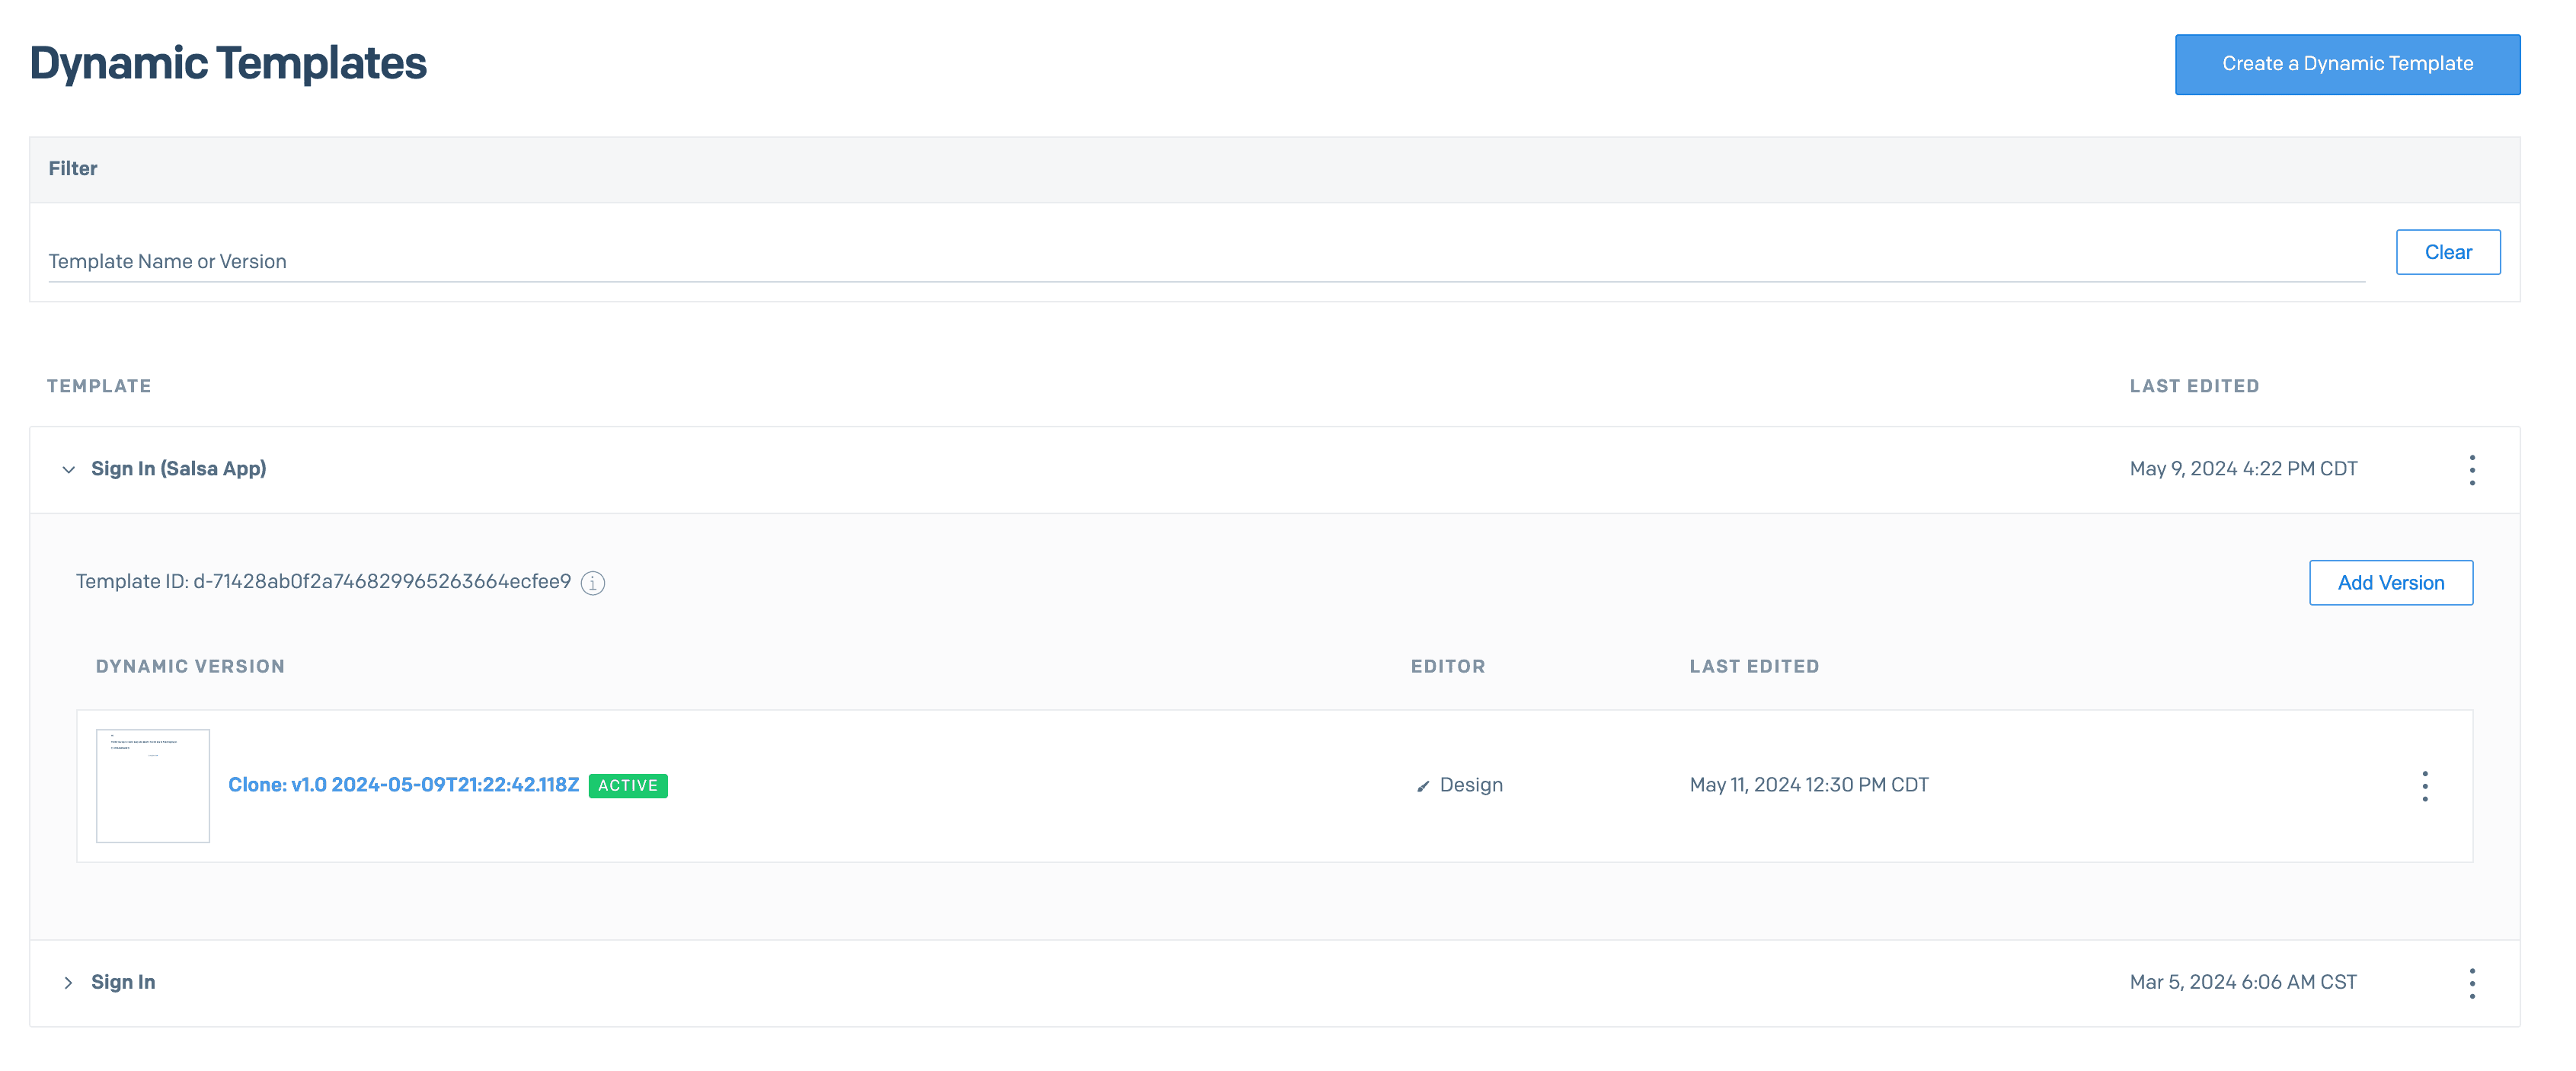Viewport: 2576px width, 1071px height.
Task: Click the Template ID info icon
Action: (x=593, y=582)
